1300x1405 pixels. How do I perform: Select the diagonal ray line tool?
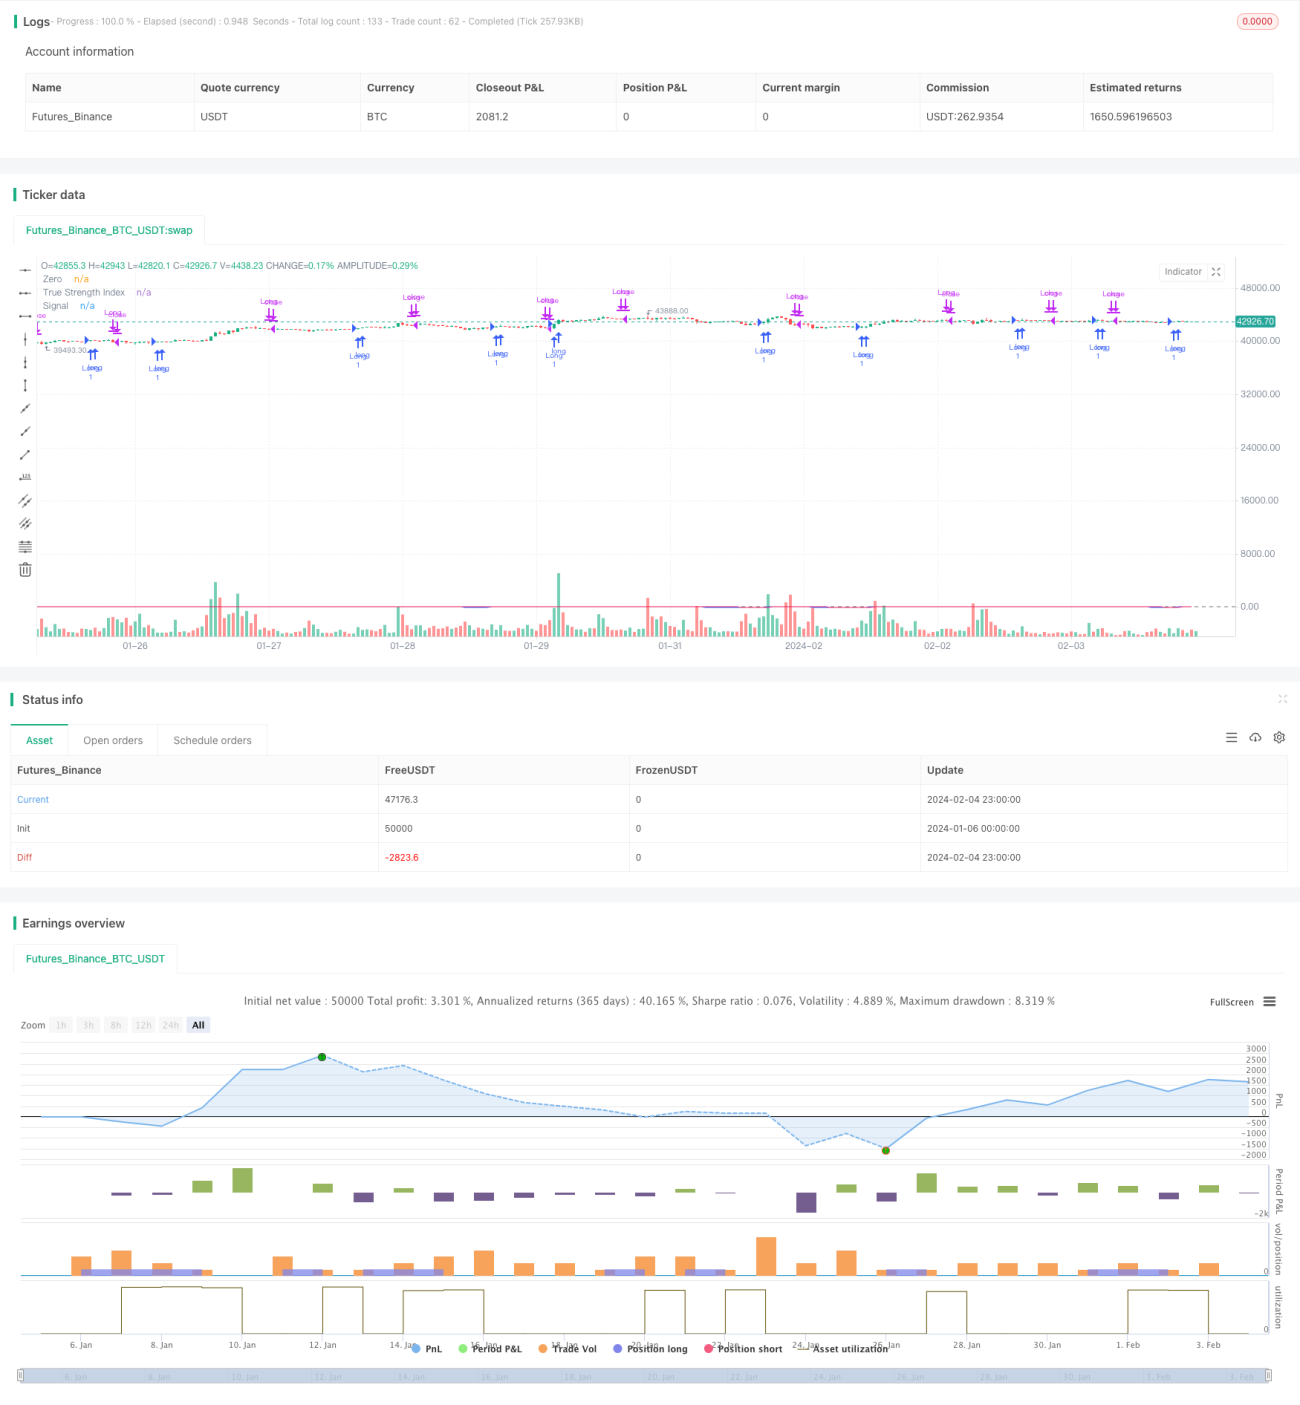pos(25,431)
